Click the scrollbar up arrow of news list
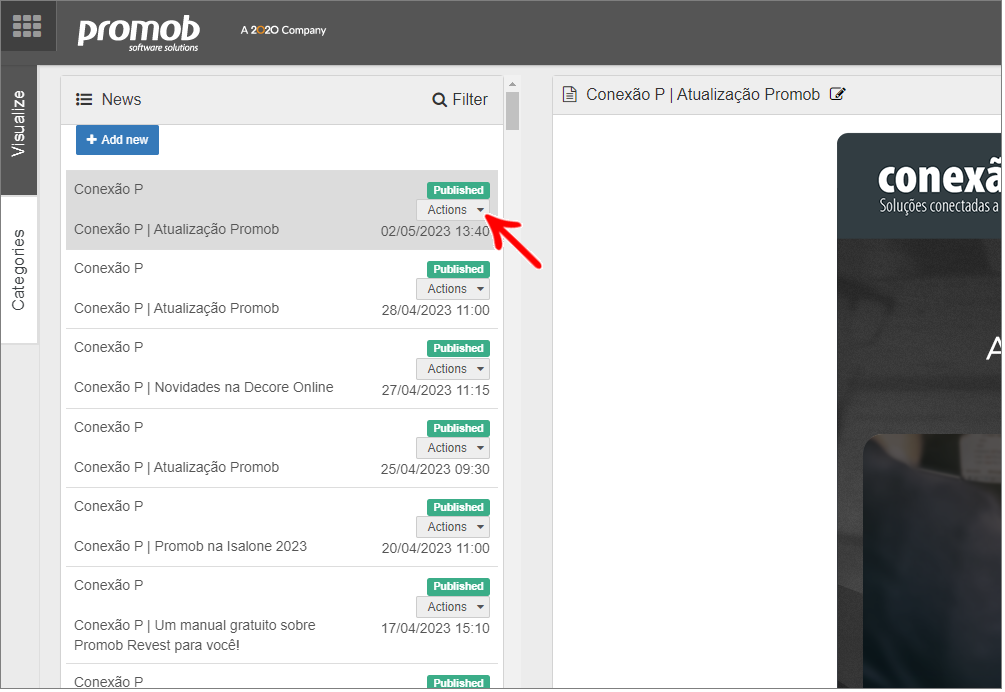Viewport: 1005px width, 692px height. point(512,84)
